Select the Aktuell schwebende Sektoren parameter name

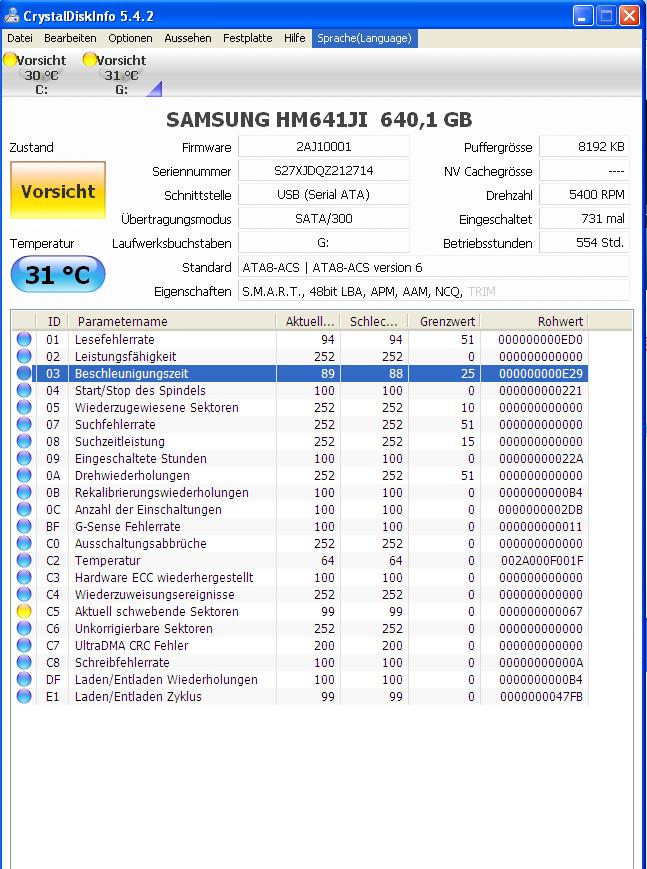pyautogui.click(x=157, y=611)
